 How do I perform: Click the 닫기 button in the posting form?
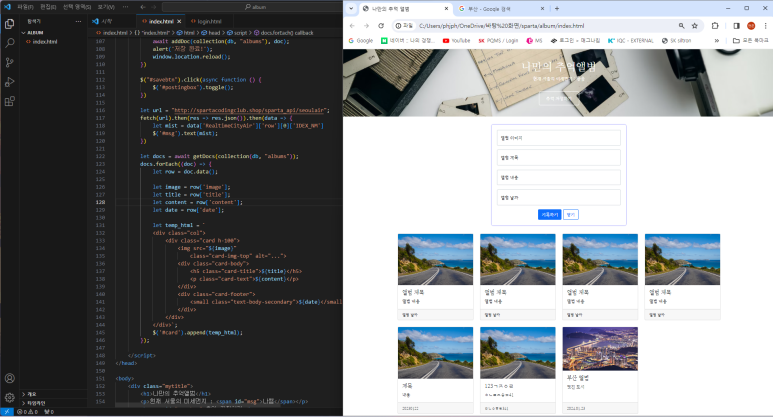tap(570, 215)
